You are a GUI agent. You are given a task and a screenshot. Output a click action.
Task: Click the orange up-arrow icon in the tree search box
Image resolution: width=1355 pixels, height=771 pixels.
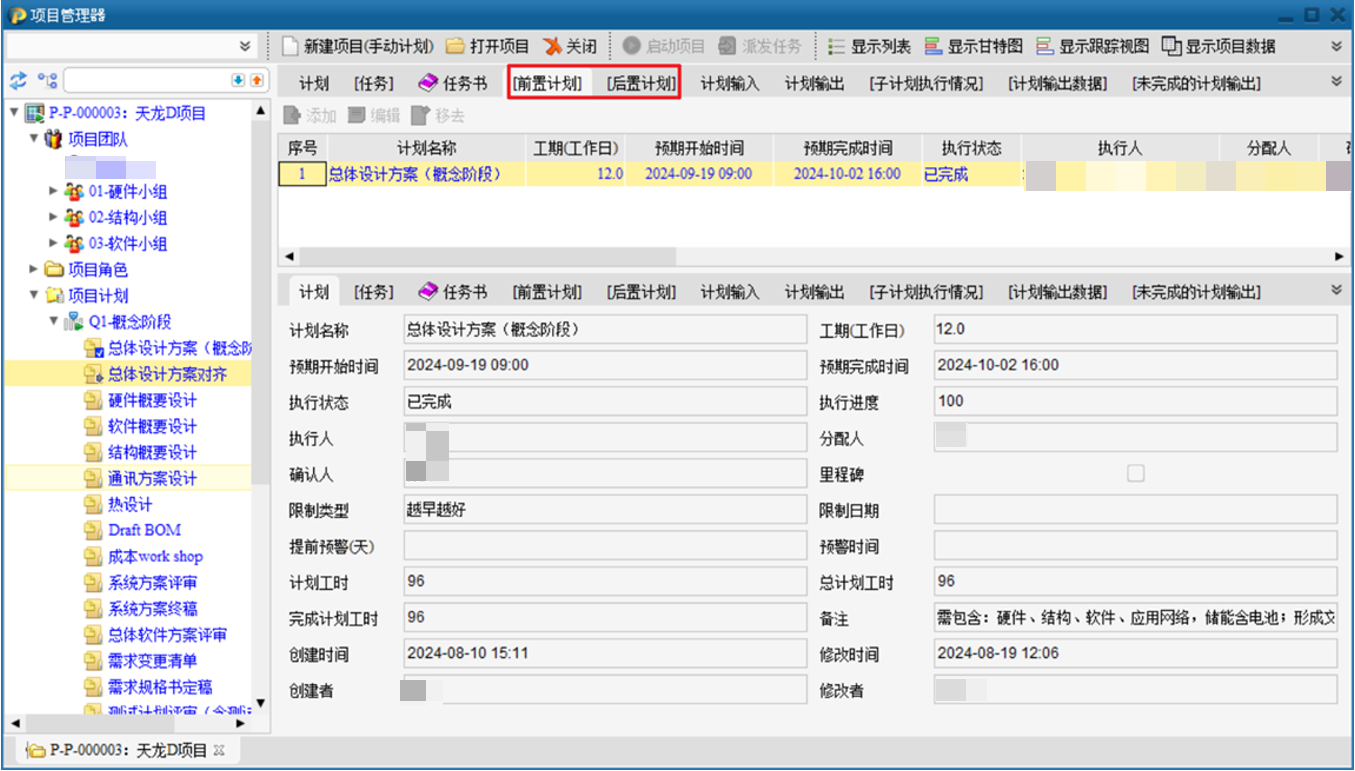tap(256, 80)
